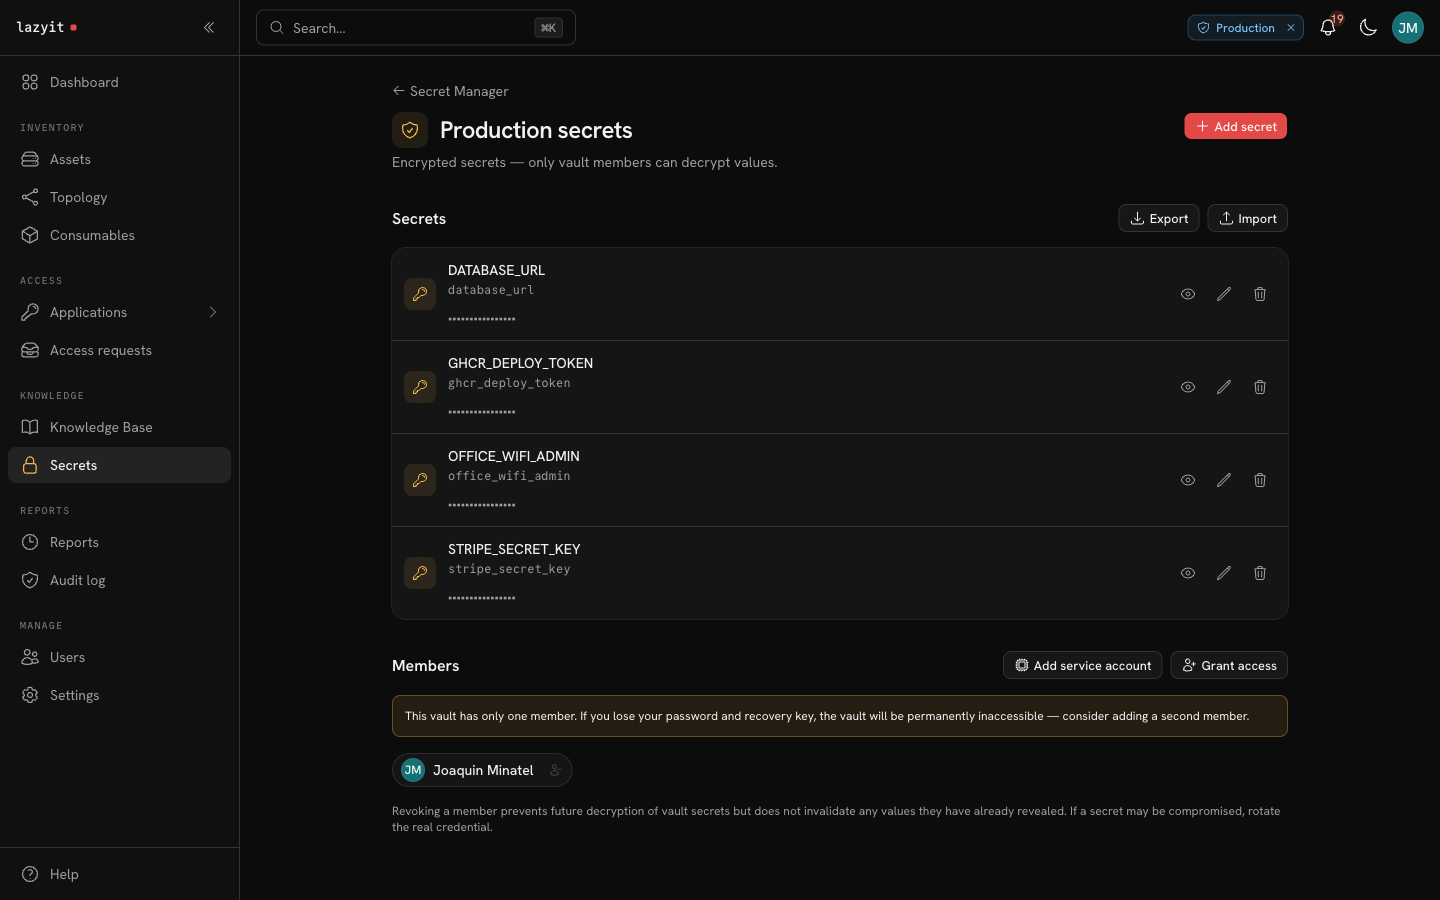Viewport: 1440px width, 900px height.
Task: Delete the OFFICE_WIFI_ADMIN secret
Action: click(x=1260, y=480)
